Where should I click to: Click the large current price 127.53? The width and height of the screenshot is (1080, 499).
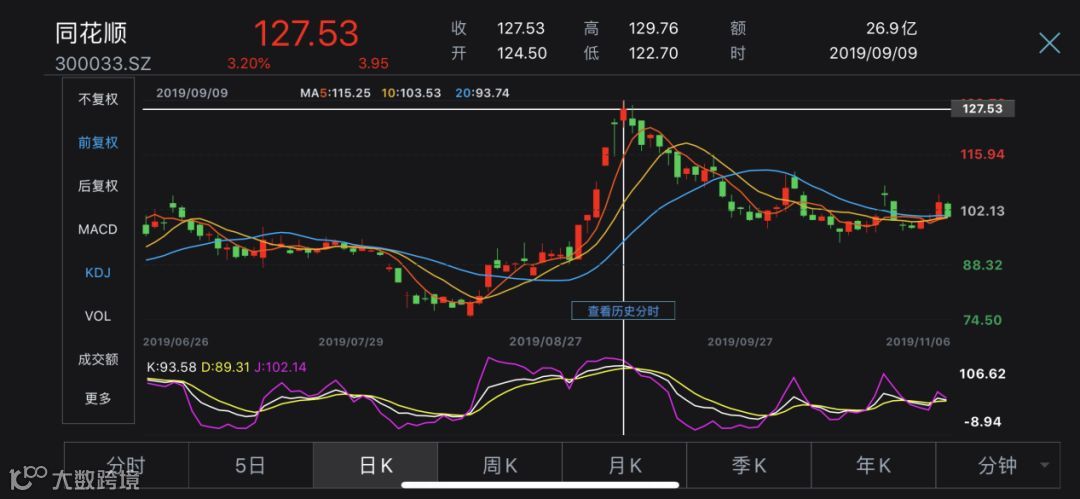pos(307,33)
